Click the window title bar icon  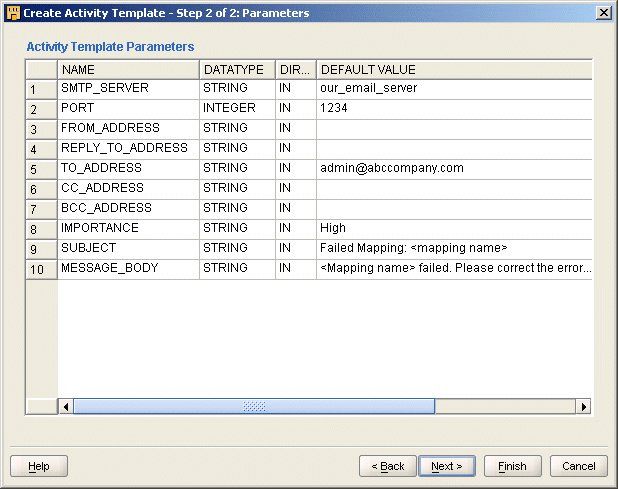(x=13, y=13)
